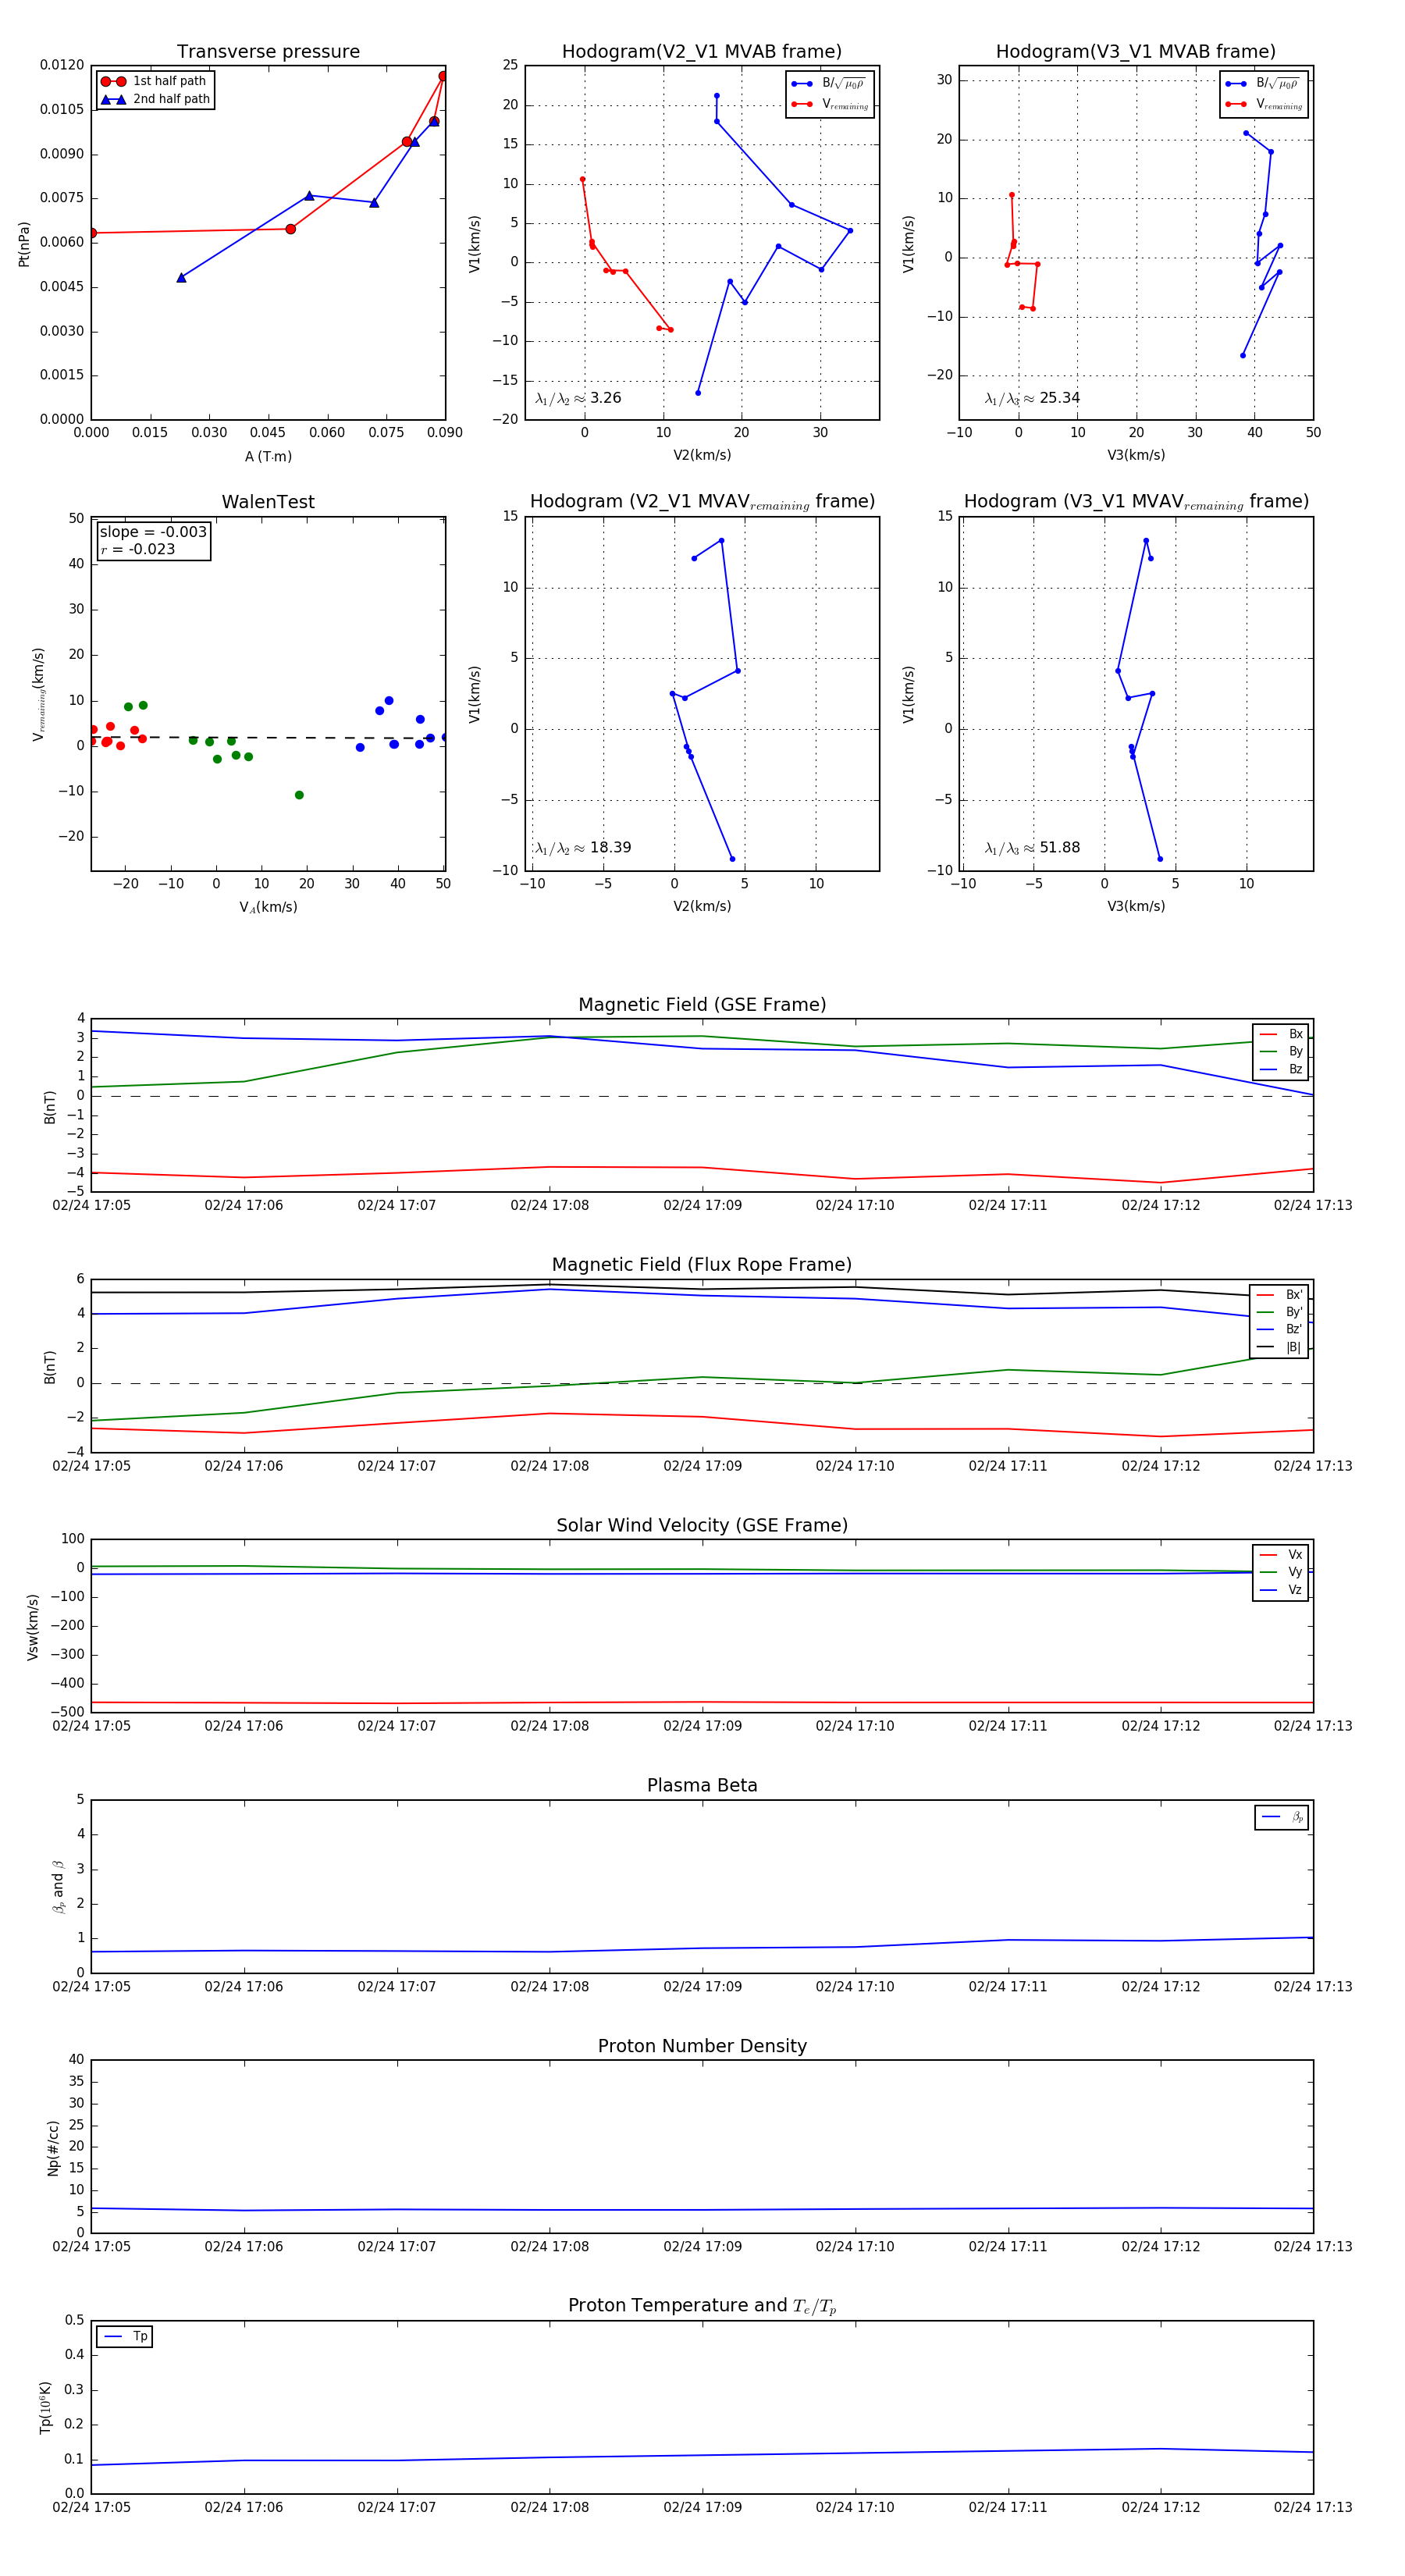Click the 'WalenTest' plot title
The height and width of the screenshot is (2576, 1405).
point(268,502)
